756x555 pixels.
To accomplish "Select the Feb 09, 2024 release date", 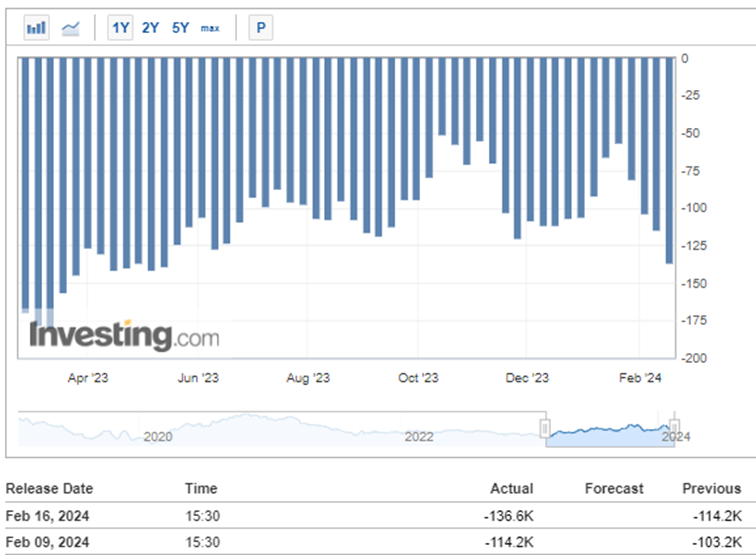I will (x=47, y=542).
